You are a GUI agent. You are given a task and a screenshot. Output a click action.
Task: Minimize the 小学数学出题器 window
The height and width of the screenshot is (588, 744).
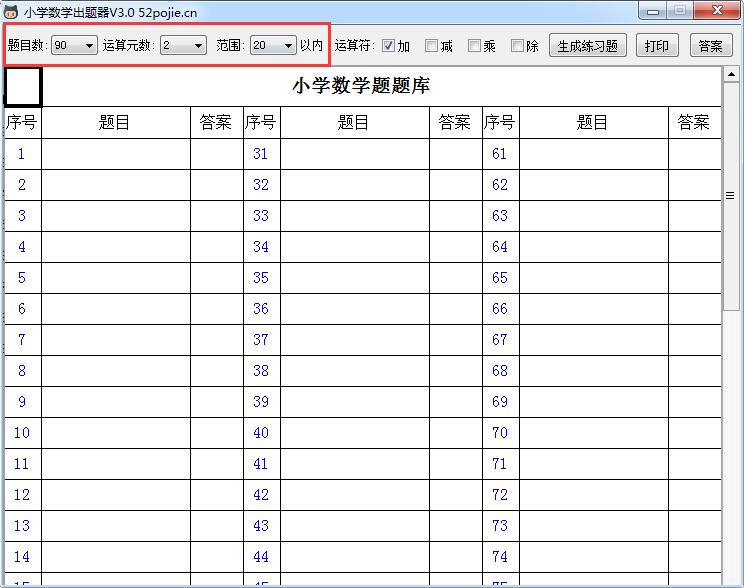[655, 10]
